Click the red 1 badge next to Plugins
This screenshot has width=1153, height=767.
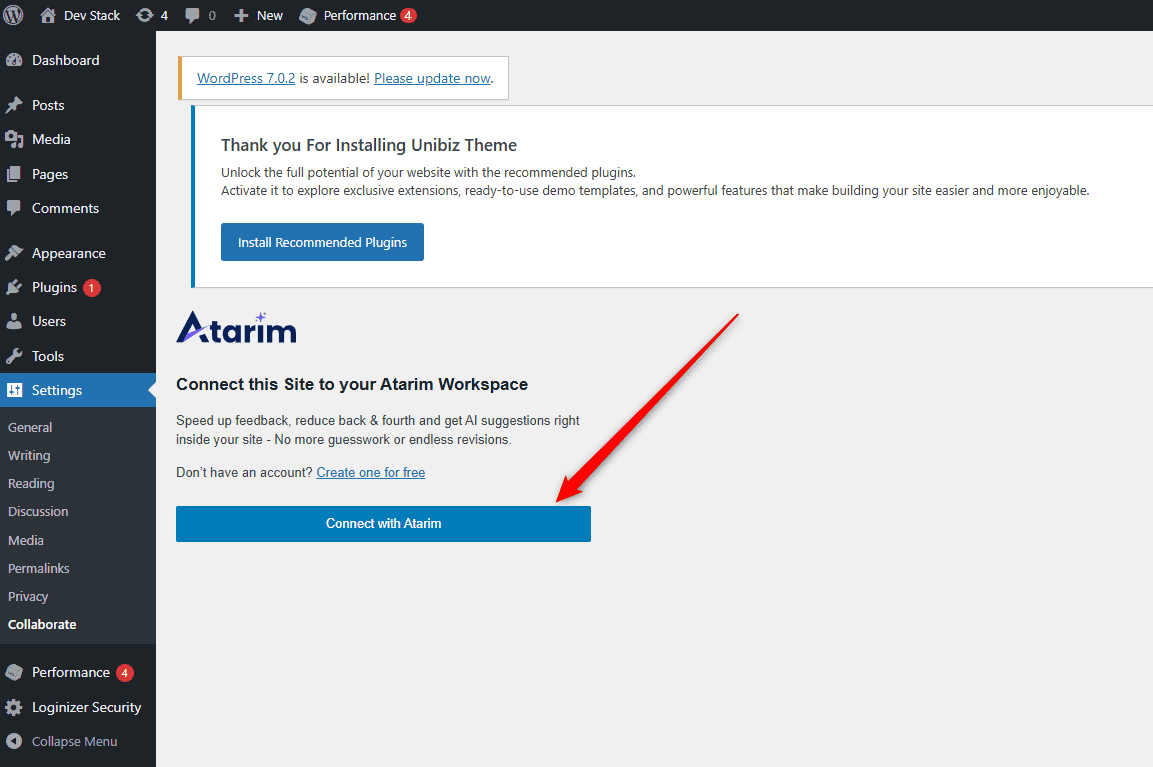click(x=91, y=288)
